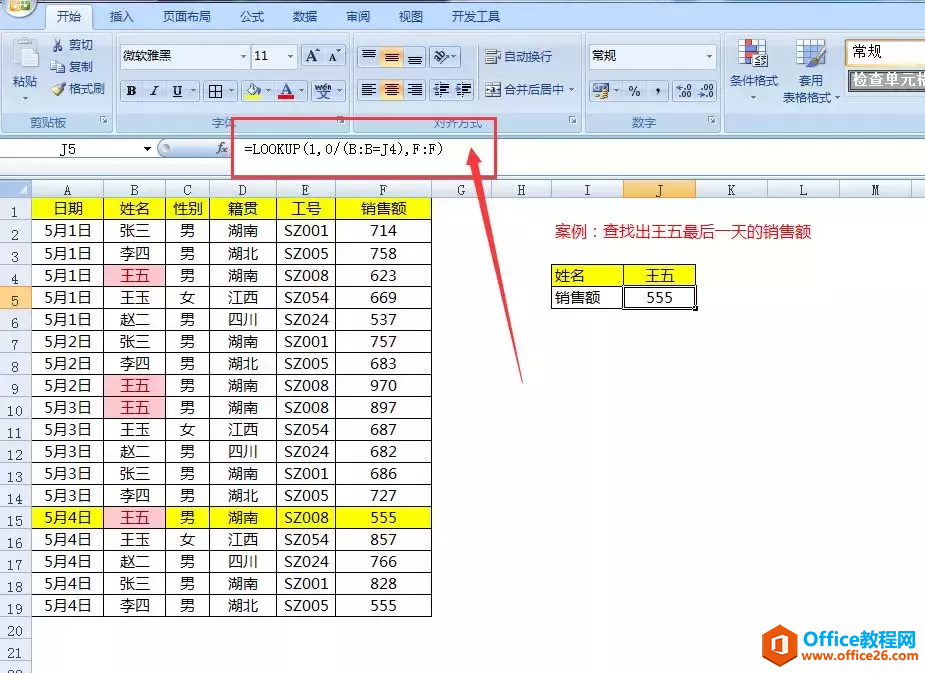
Task: Click Merge and Center (合并后居中) button
Action: (x=524, y=90)
